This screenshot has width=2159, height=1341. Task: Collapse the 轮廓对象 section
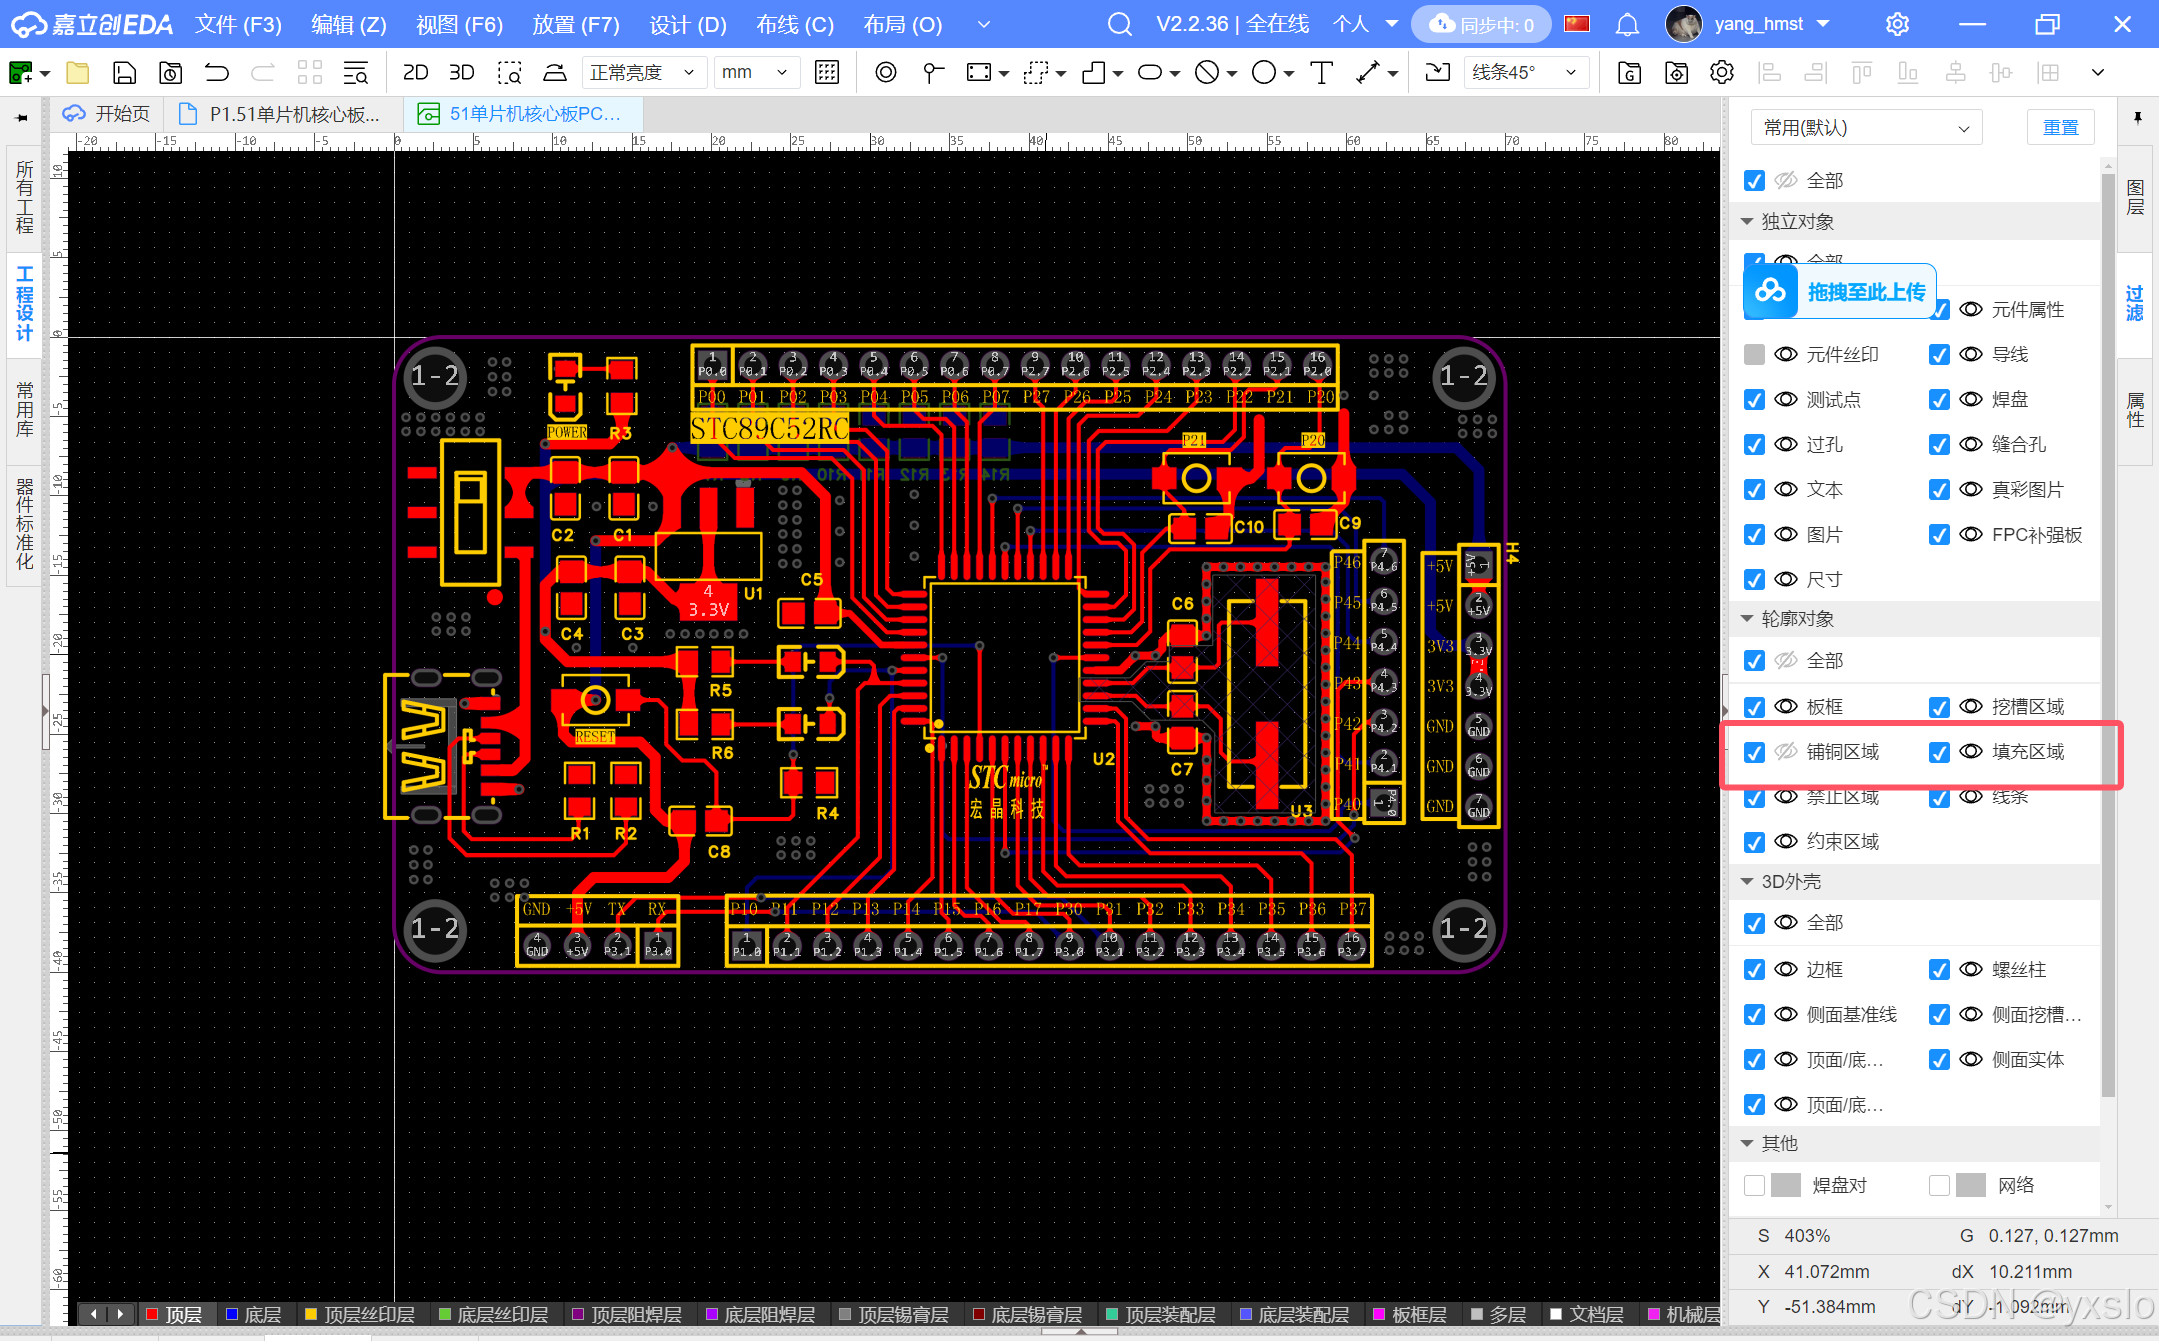1747,619
